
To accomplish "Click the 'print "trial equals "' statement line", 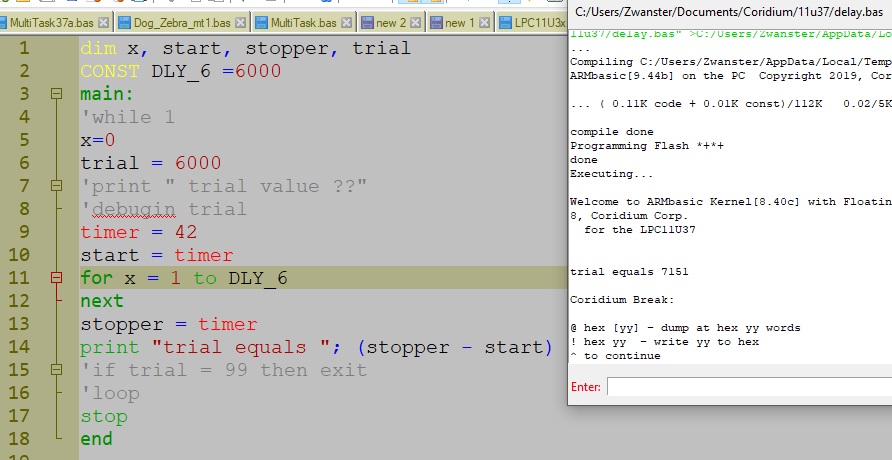I will coord(316,347).
